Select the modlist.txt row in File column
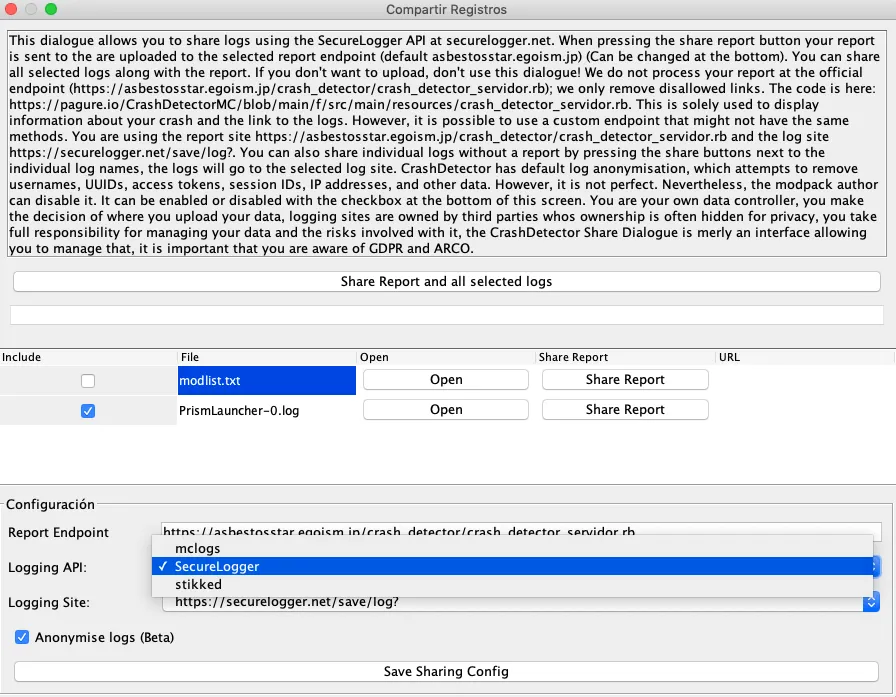 click(x=266, y=381)
